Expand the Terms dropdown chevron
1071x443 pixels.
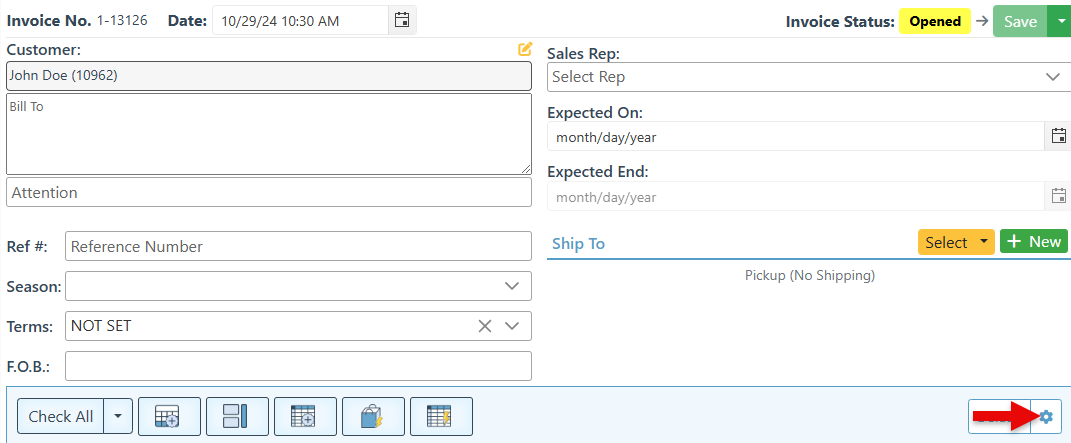[512, 326]
